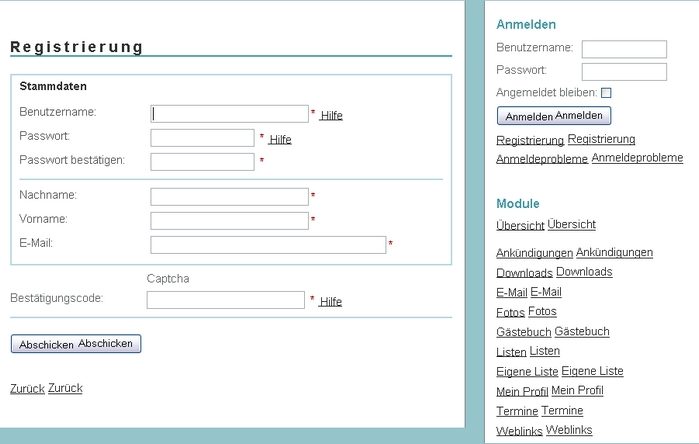Viewport: 699px width, 444px height.
Task: Click Passwort field in Anmelden sidebar
Action: coord(624,72)
